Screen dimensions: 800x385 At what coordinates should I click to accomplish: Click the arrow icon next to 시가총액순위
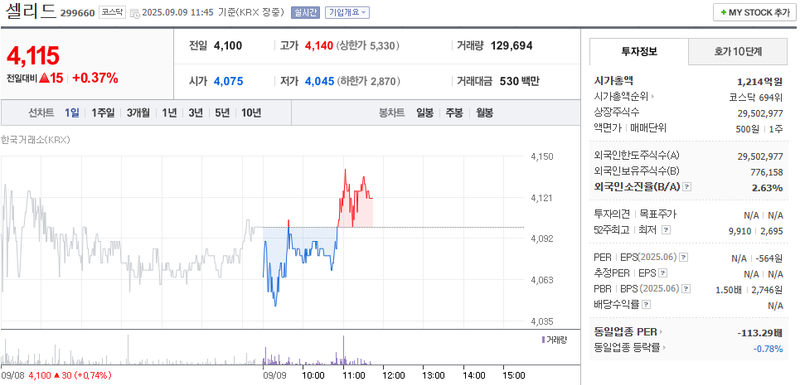(652, 96)
